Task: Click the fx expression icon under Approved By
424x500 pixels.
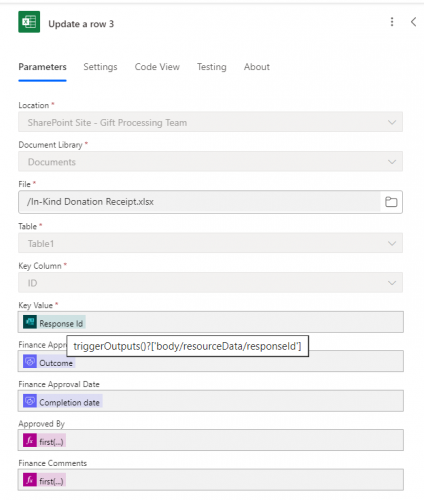Action: coord(30,440)
